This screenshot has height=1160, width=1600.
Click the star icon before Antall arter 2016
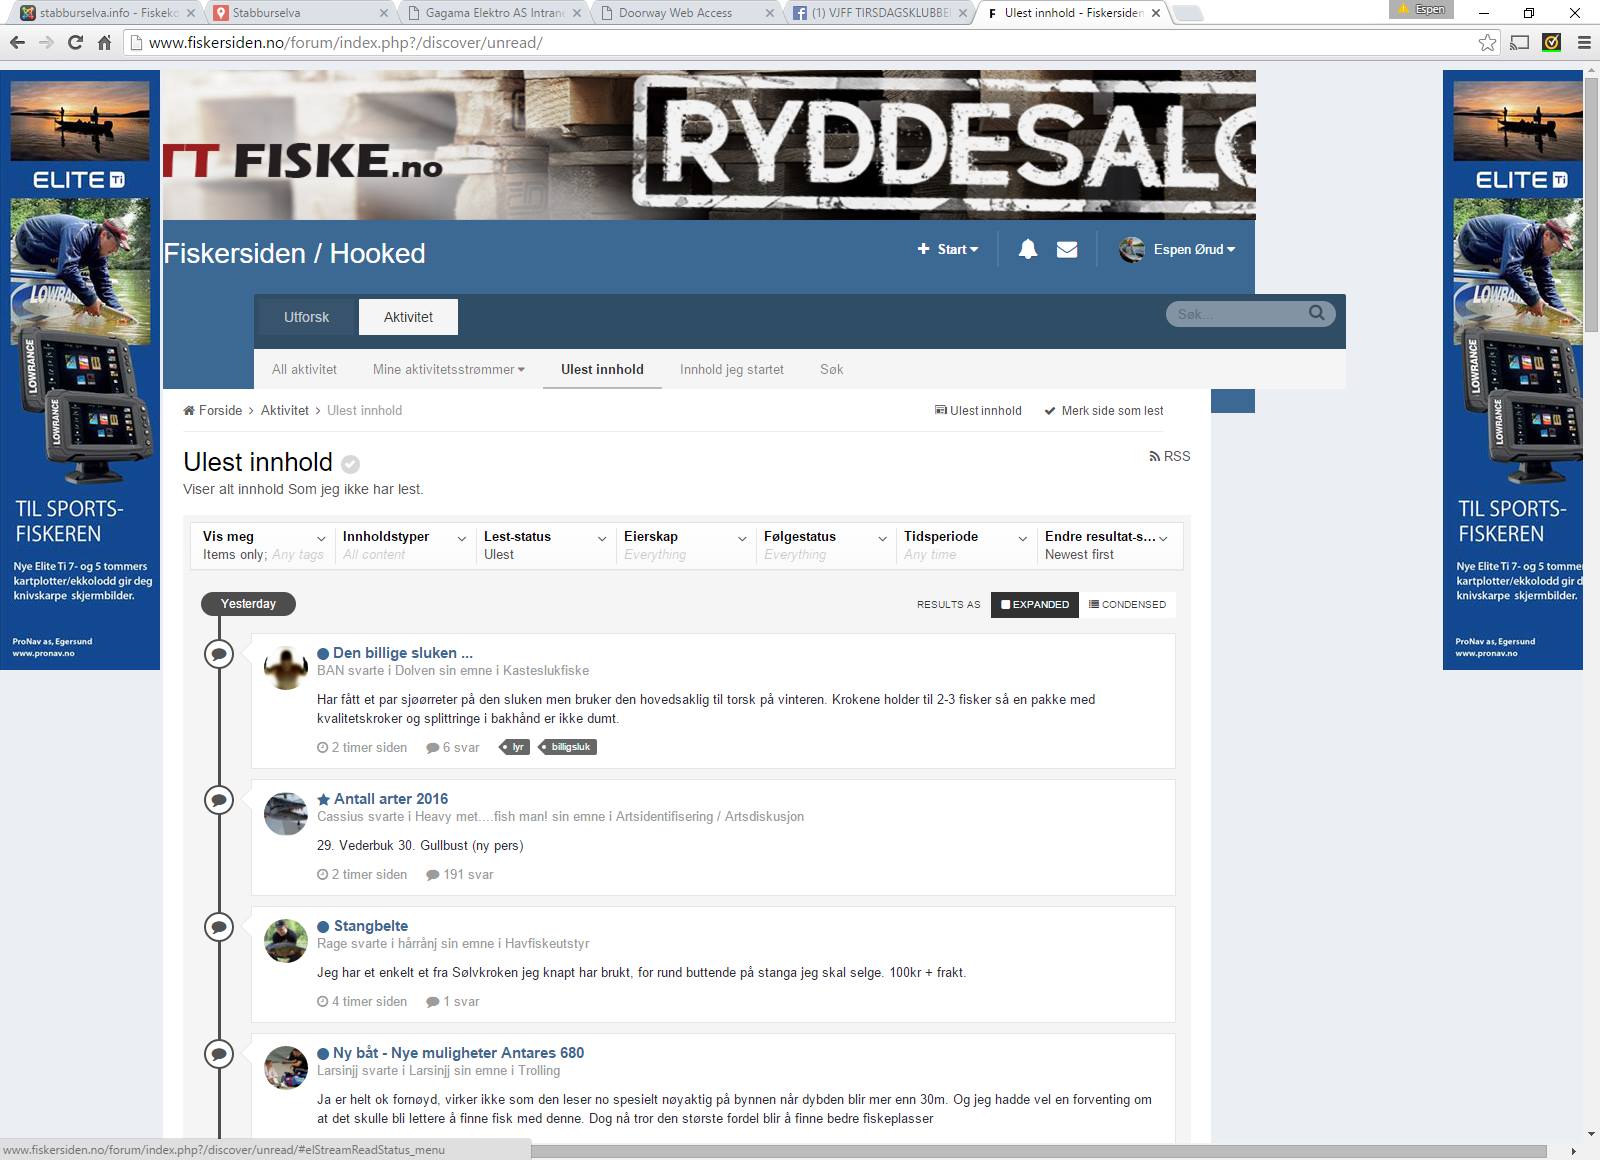pos(323,799)
